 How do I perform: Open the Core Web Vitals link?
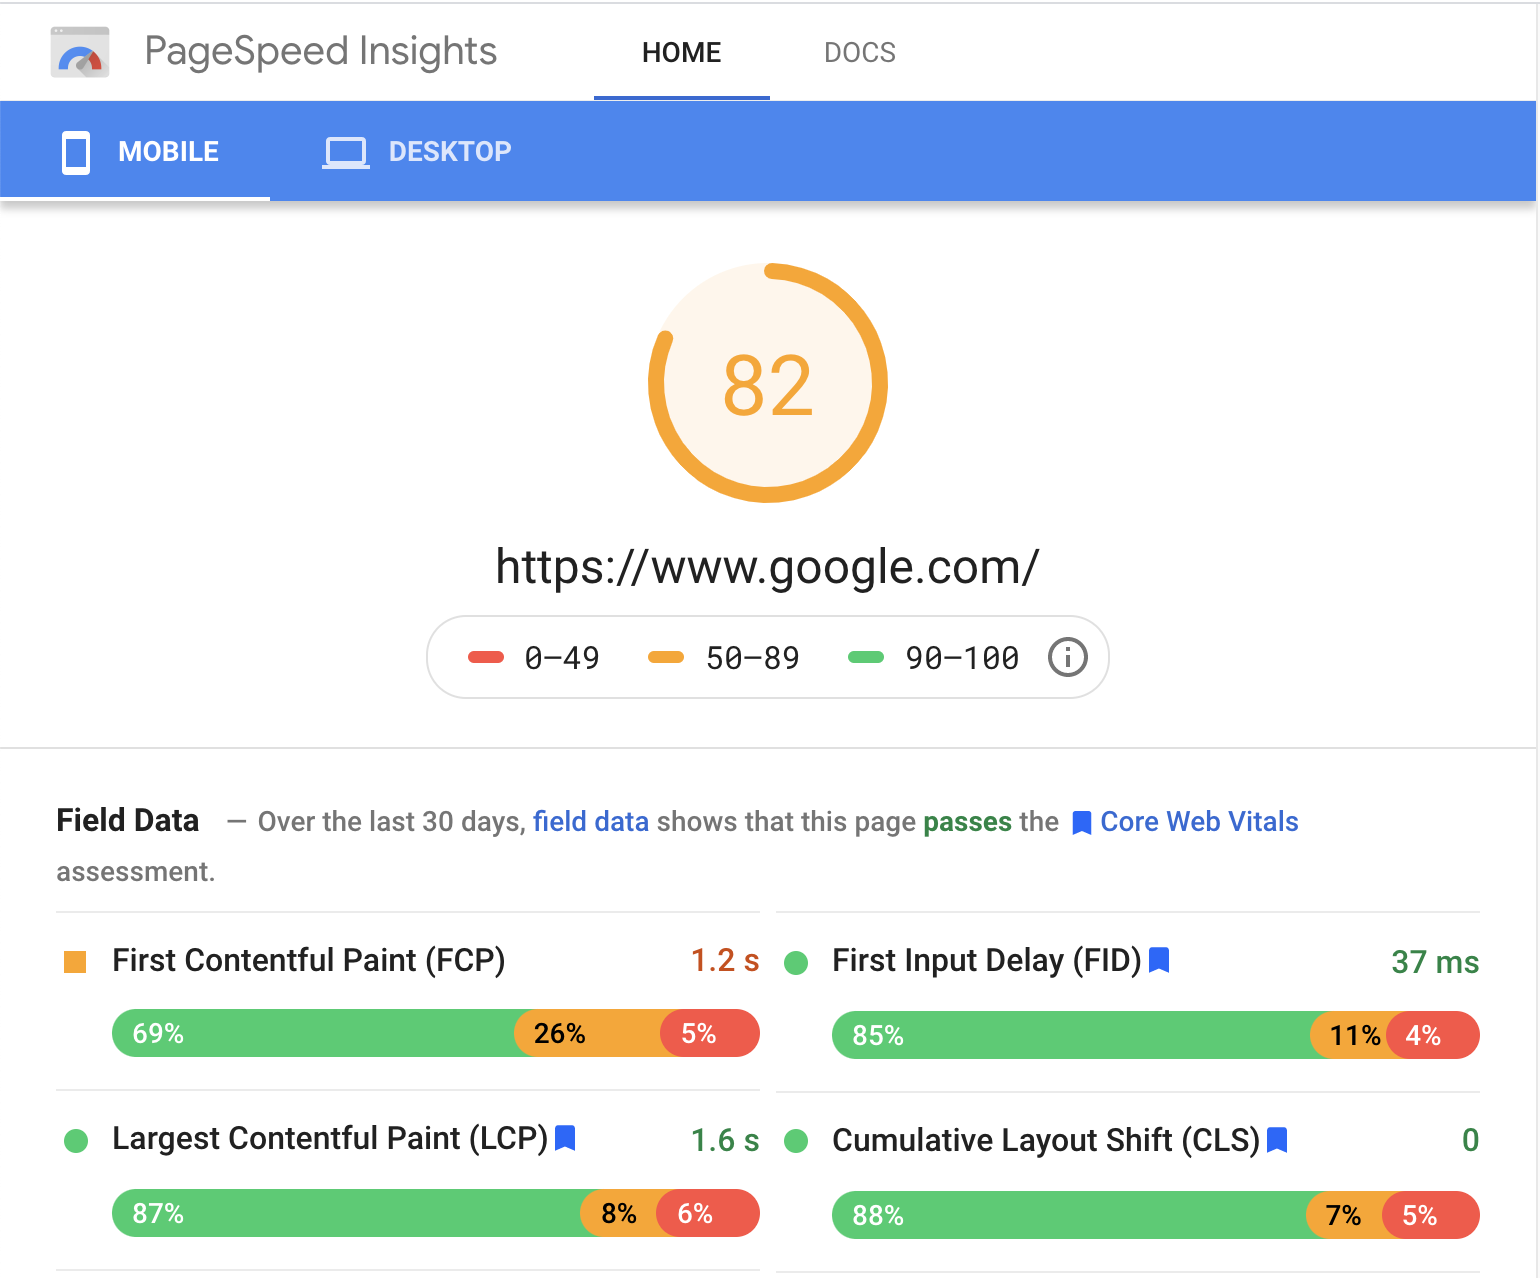point(1199,821)
